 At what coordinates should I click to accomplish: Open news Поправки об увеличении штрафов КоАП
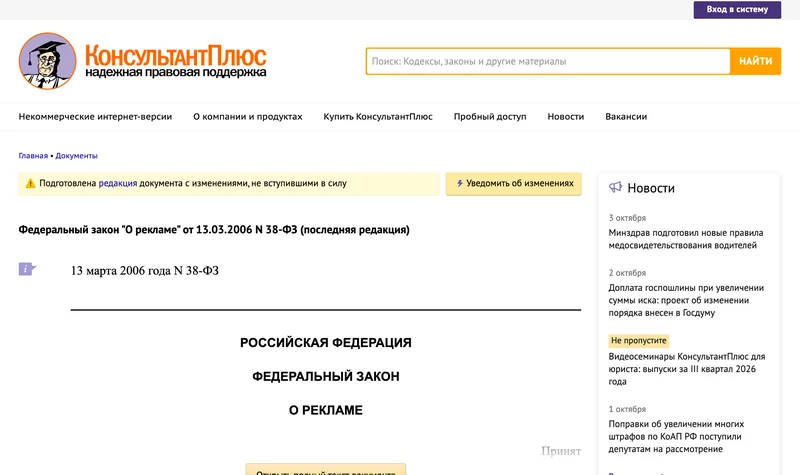(x=676, y=436)
